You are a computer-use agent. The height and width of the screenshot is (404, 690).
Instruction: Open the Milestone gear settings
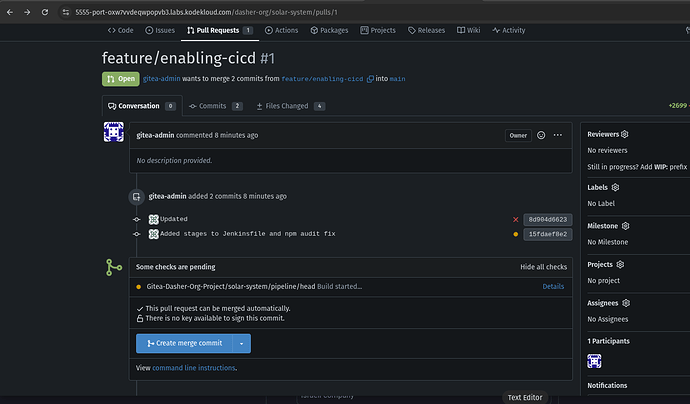point(624,226)
